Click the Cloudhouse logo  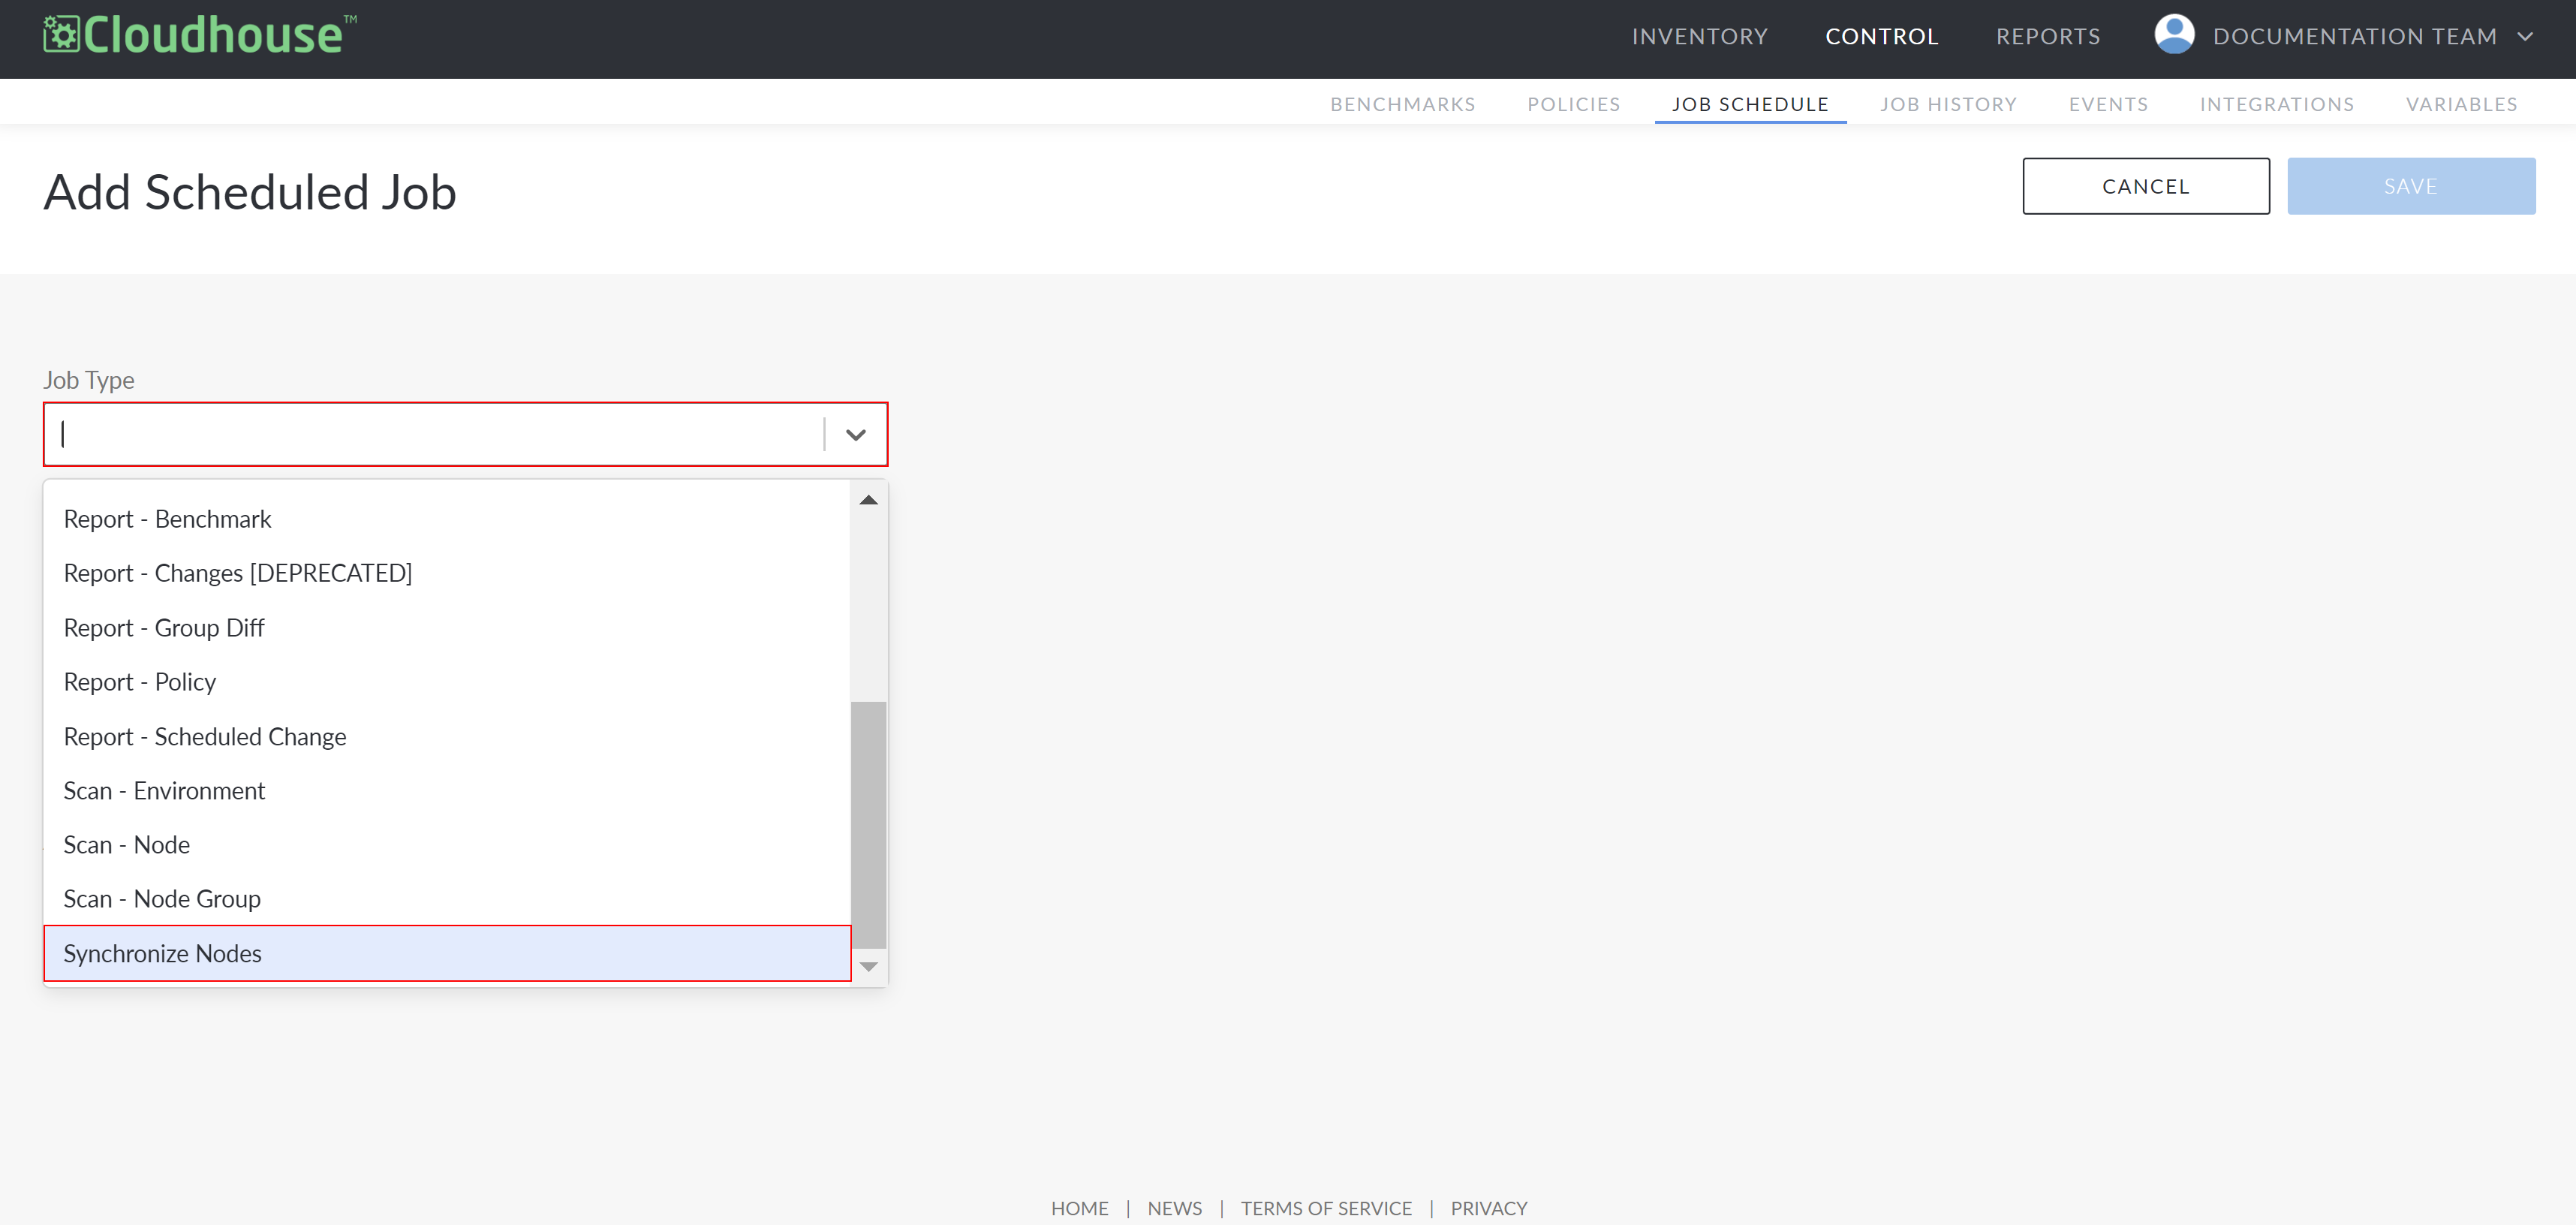point(199,35)
